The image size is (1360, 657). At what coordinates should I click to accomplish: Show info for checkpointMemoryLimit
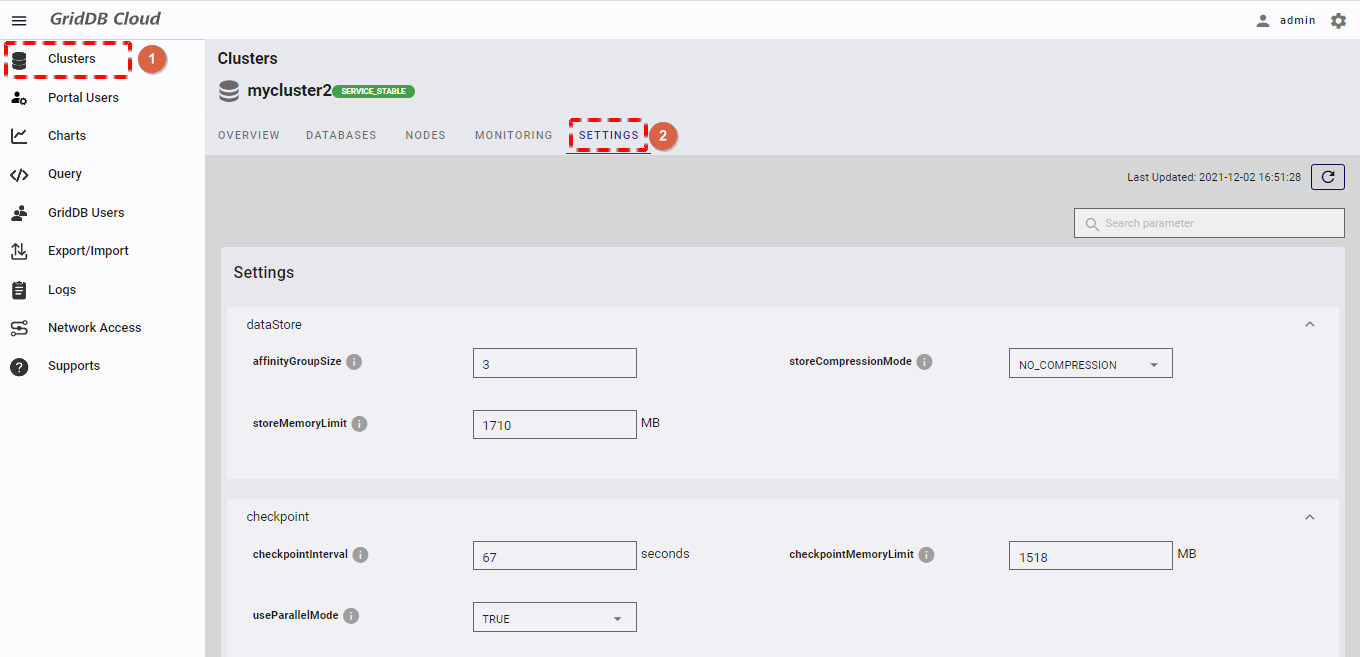coord(926,555)
